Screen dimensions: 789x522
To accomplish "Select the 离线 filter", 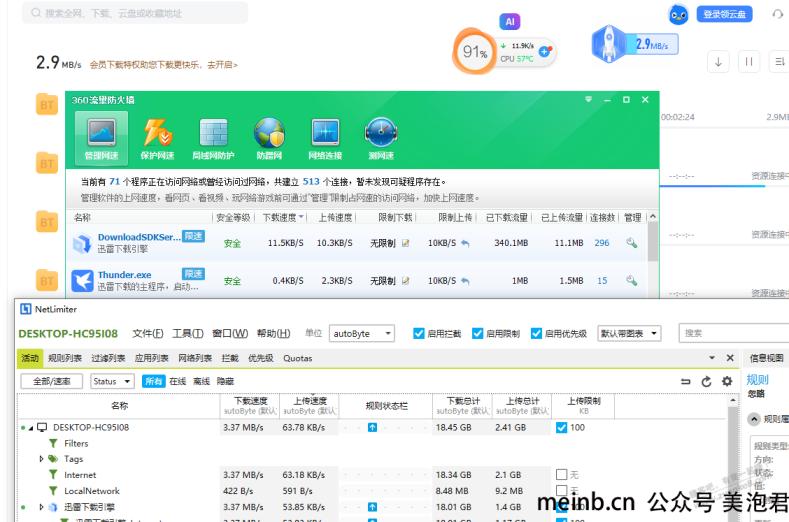I will (201, 382).
